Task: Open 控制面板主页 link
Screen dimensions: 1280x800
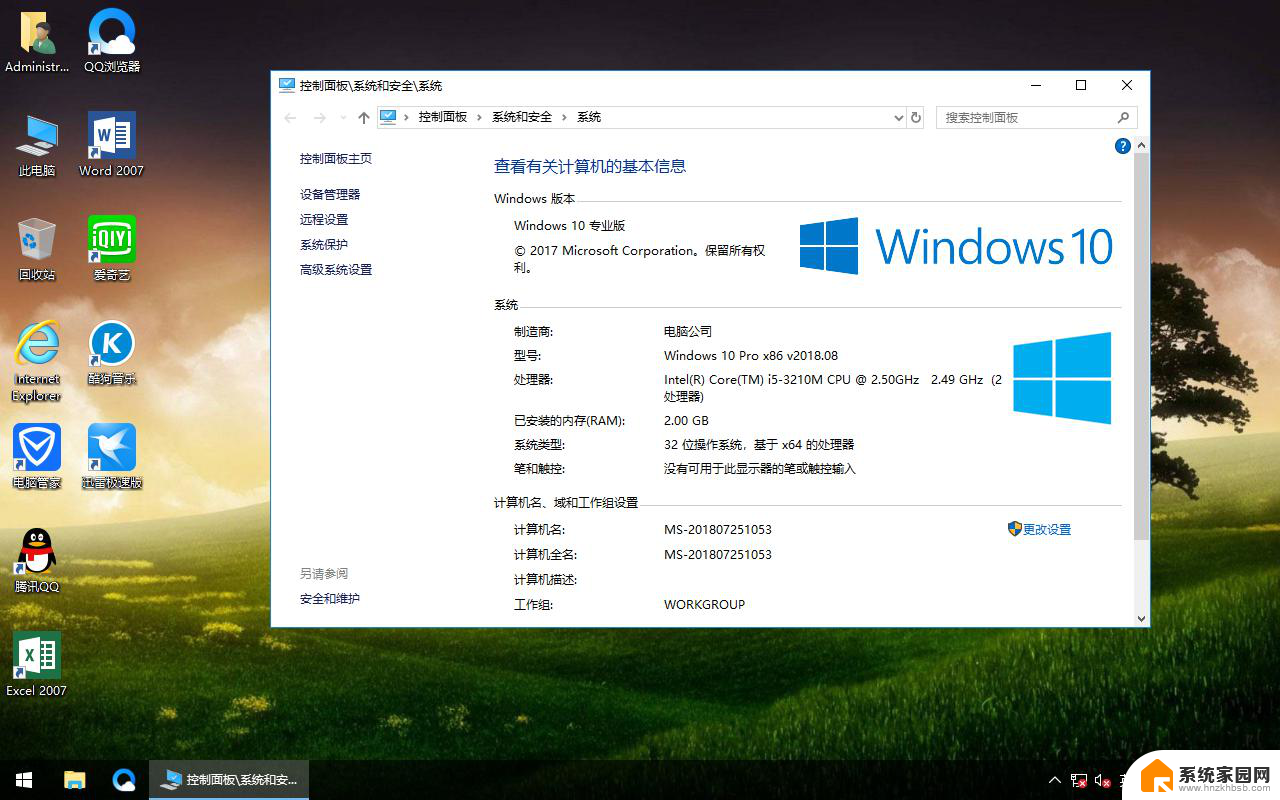Action: tap(336, 159)
